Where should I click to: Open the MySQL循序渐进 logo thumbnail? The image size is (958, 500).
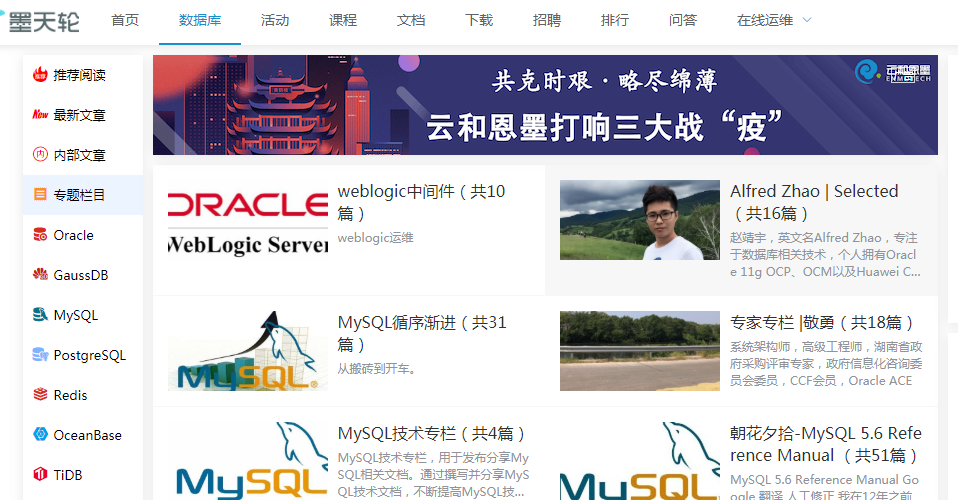click(248, 351)
